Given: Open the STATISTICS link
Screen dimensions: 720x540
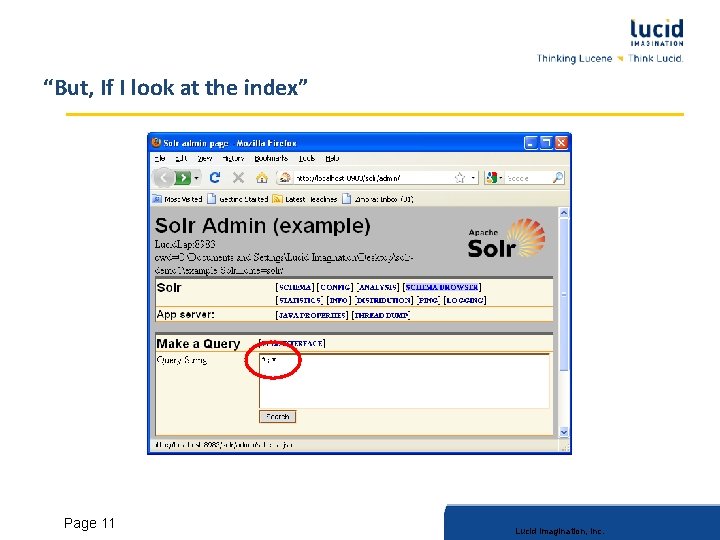Looking at the screenshot, I should (x=299, y=300).
